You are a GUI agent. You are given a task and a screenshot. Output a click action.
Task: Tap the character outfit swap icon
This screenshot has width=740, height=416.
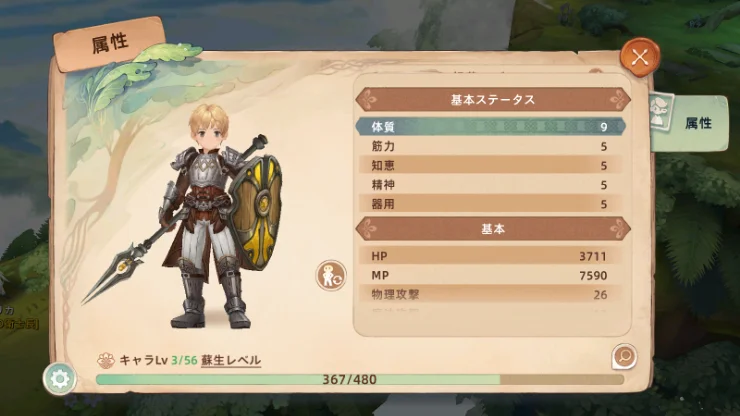(331, 275)
